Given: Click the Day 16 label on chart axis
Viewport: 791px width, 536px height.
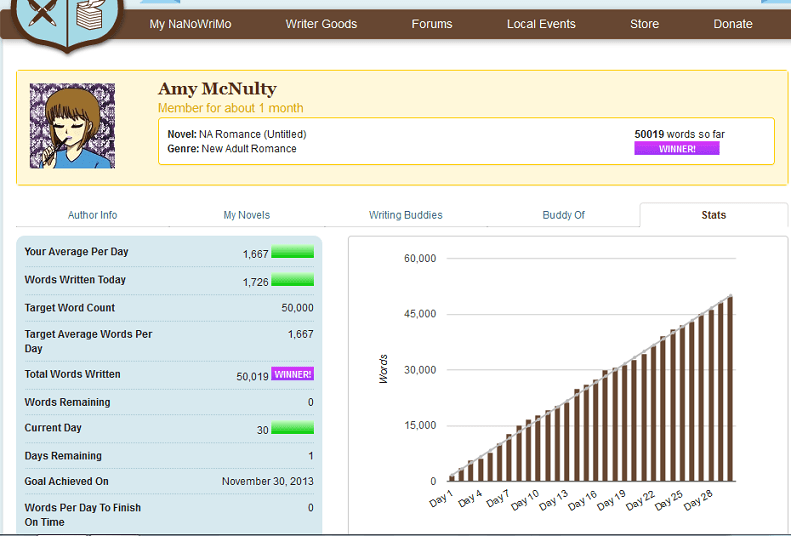Looking at the screenshot, I should point(583,500).
